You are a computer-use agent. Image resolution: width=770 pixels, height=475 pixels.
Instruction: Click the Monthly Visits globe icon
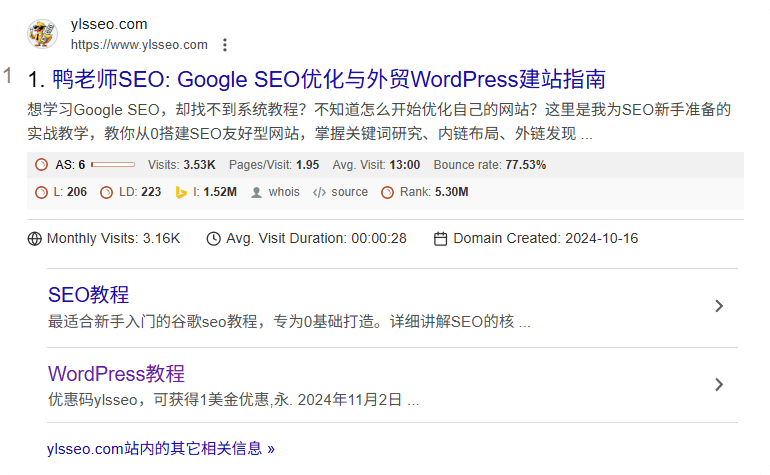[x=34, y=239]
